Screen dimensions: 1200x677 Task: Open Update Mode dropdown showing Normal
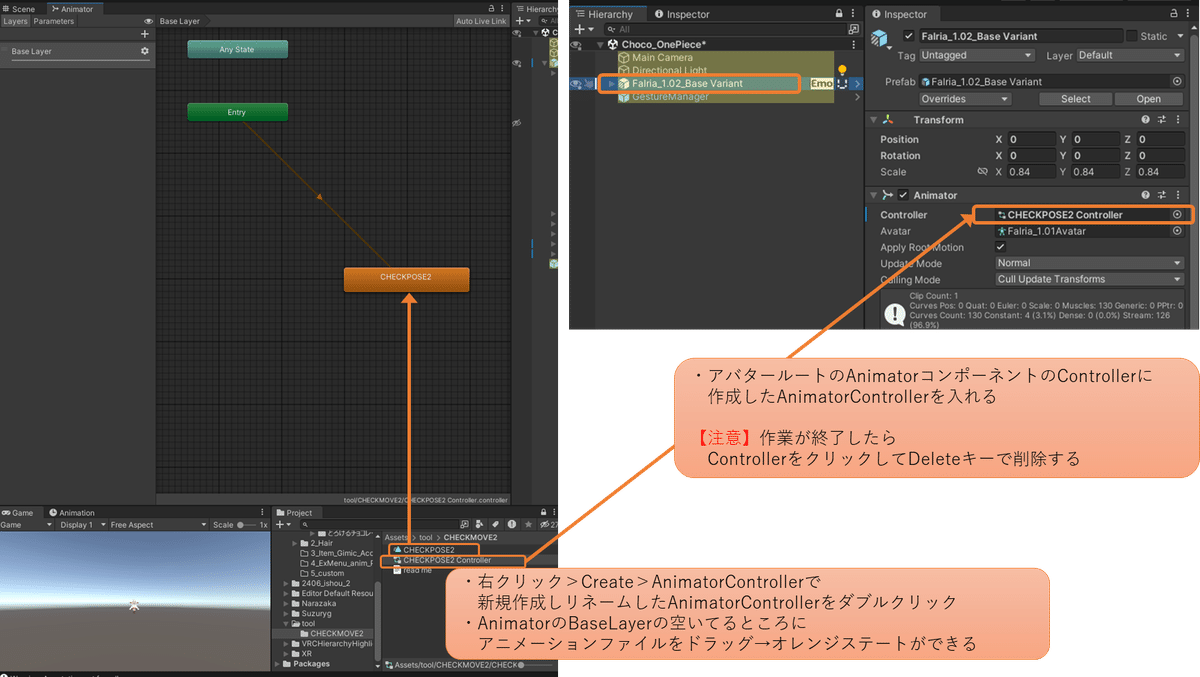(1089, 263)
